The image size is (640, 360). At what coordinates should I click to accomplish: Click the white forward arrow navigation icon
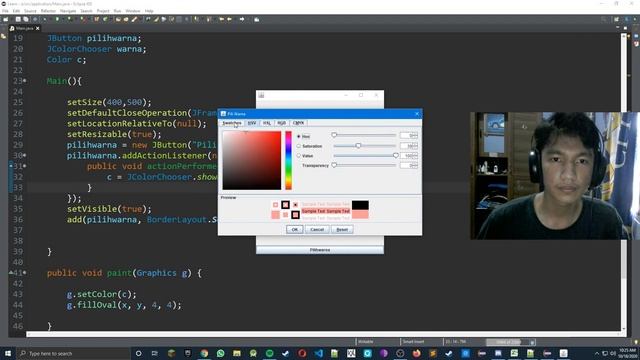(242, 19)
